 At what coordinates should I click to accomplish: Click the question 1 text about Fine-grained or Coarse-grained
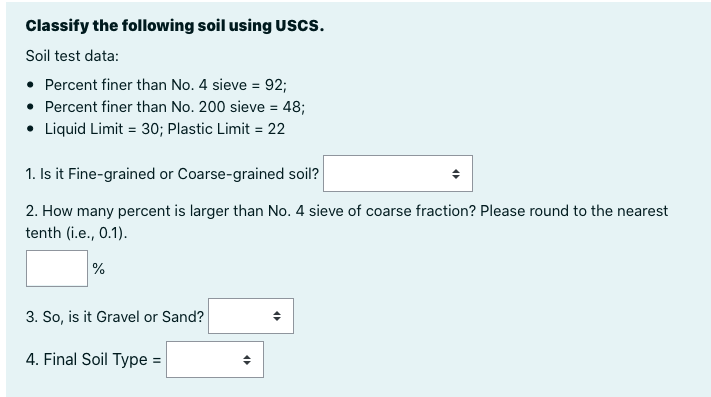point(172,174)
